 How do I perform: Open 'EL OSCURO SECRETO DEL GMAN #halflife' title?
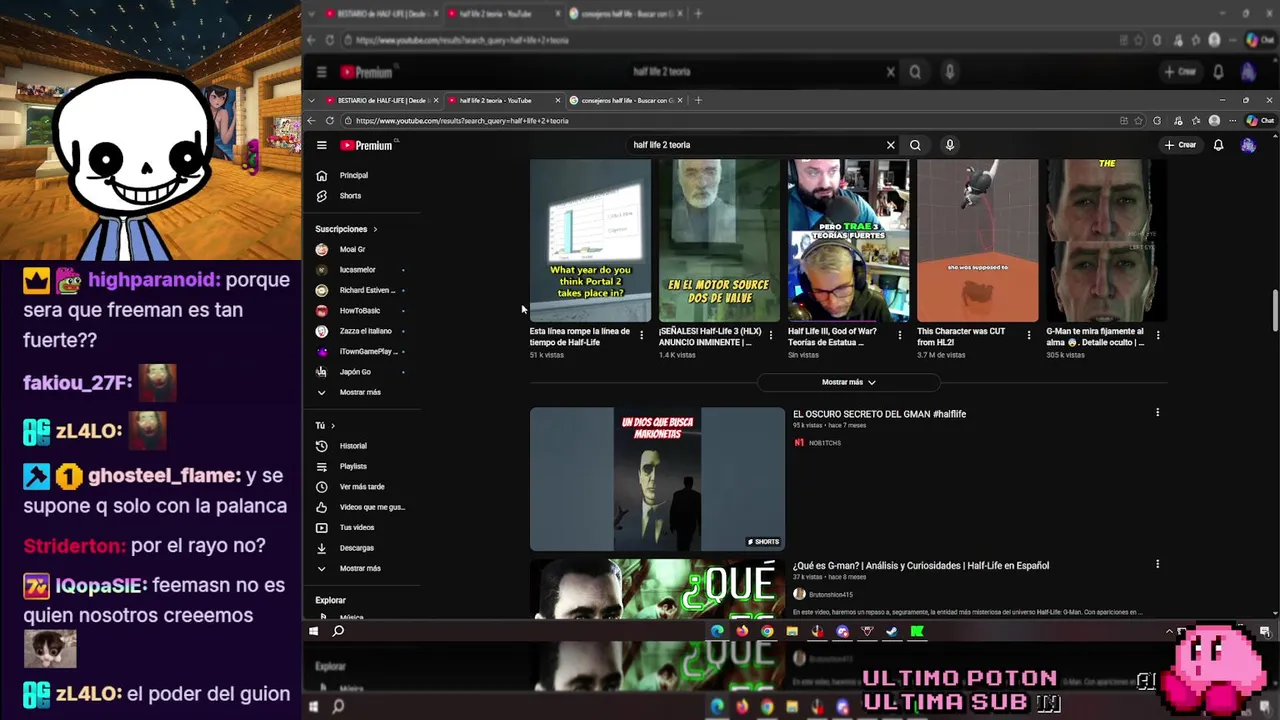[879, 414]
